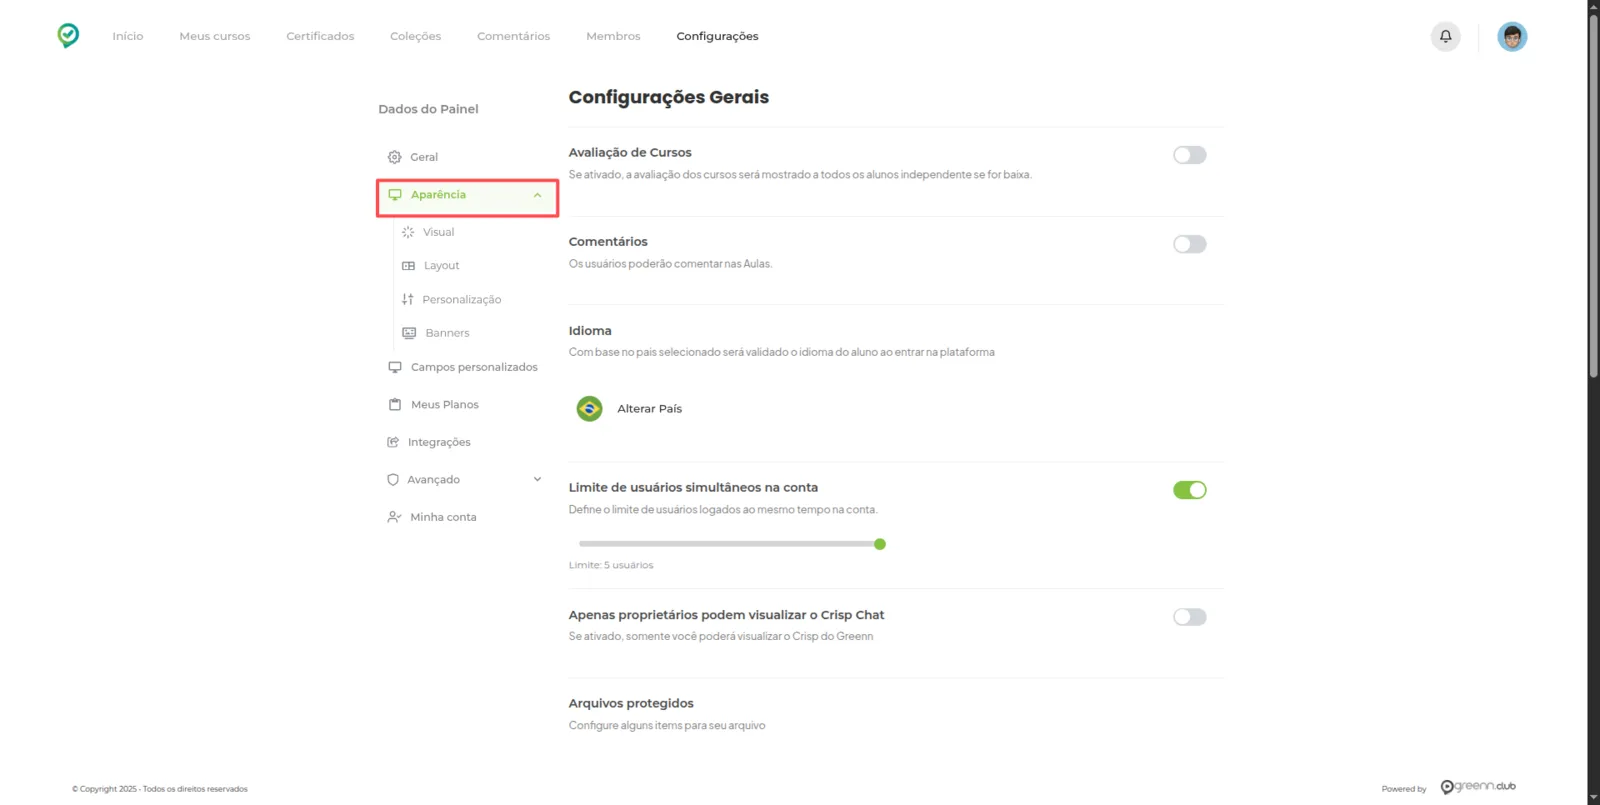Go to the Início tab
Image resolution: width=1600 pixels, height=805 pixels.
click(x=128, y=36)
